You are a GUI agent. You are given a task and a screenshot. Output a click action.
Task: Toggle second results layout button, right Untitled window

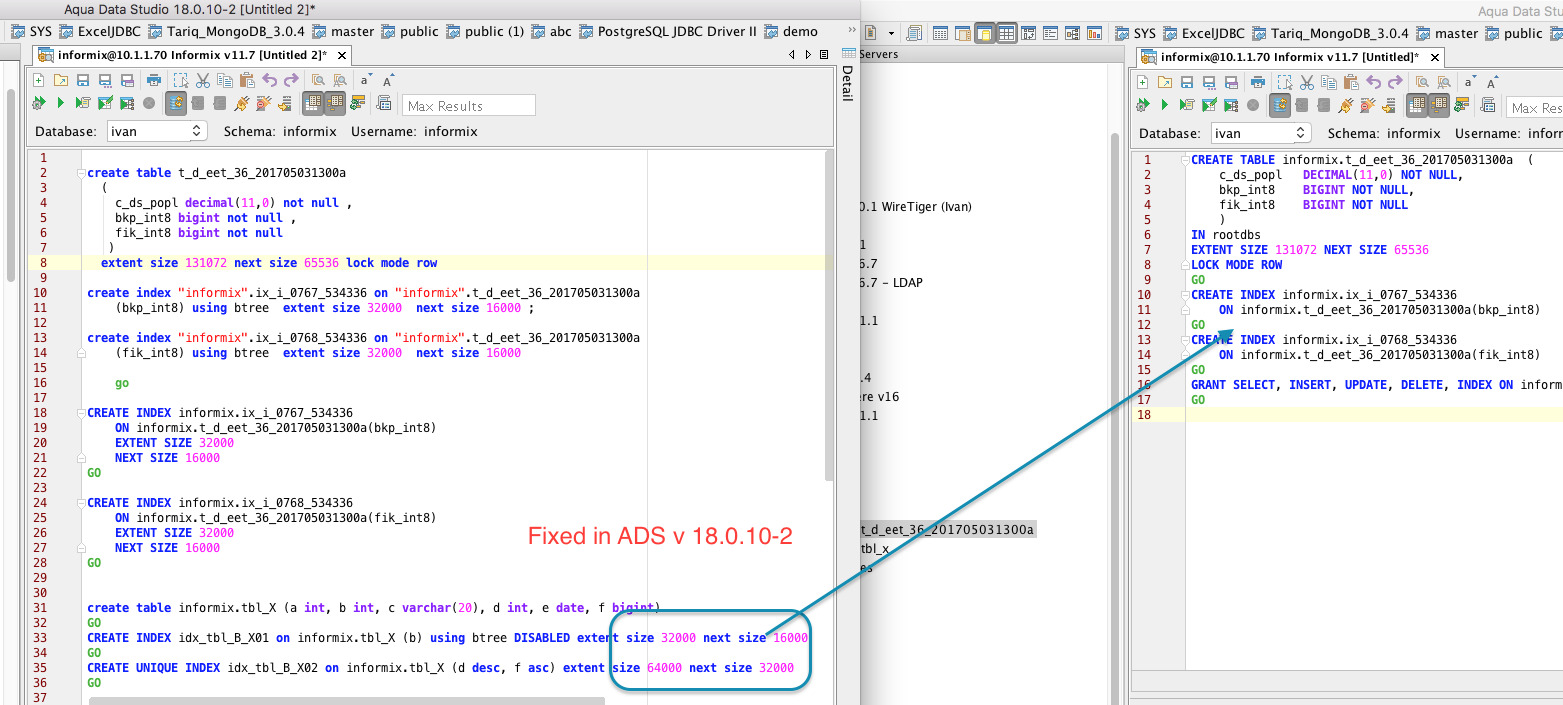click(1439, 104)
